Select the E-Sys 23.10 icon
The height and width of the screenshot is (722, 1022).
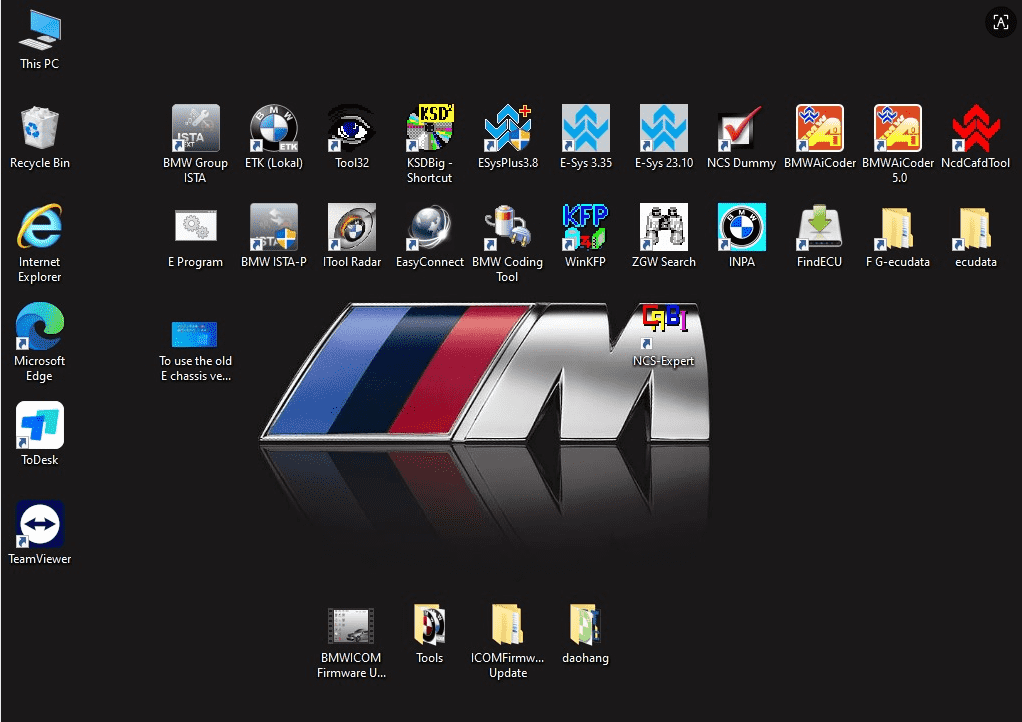[664, 129]
